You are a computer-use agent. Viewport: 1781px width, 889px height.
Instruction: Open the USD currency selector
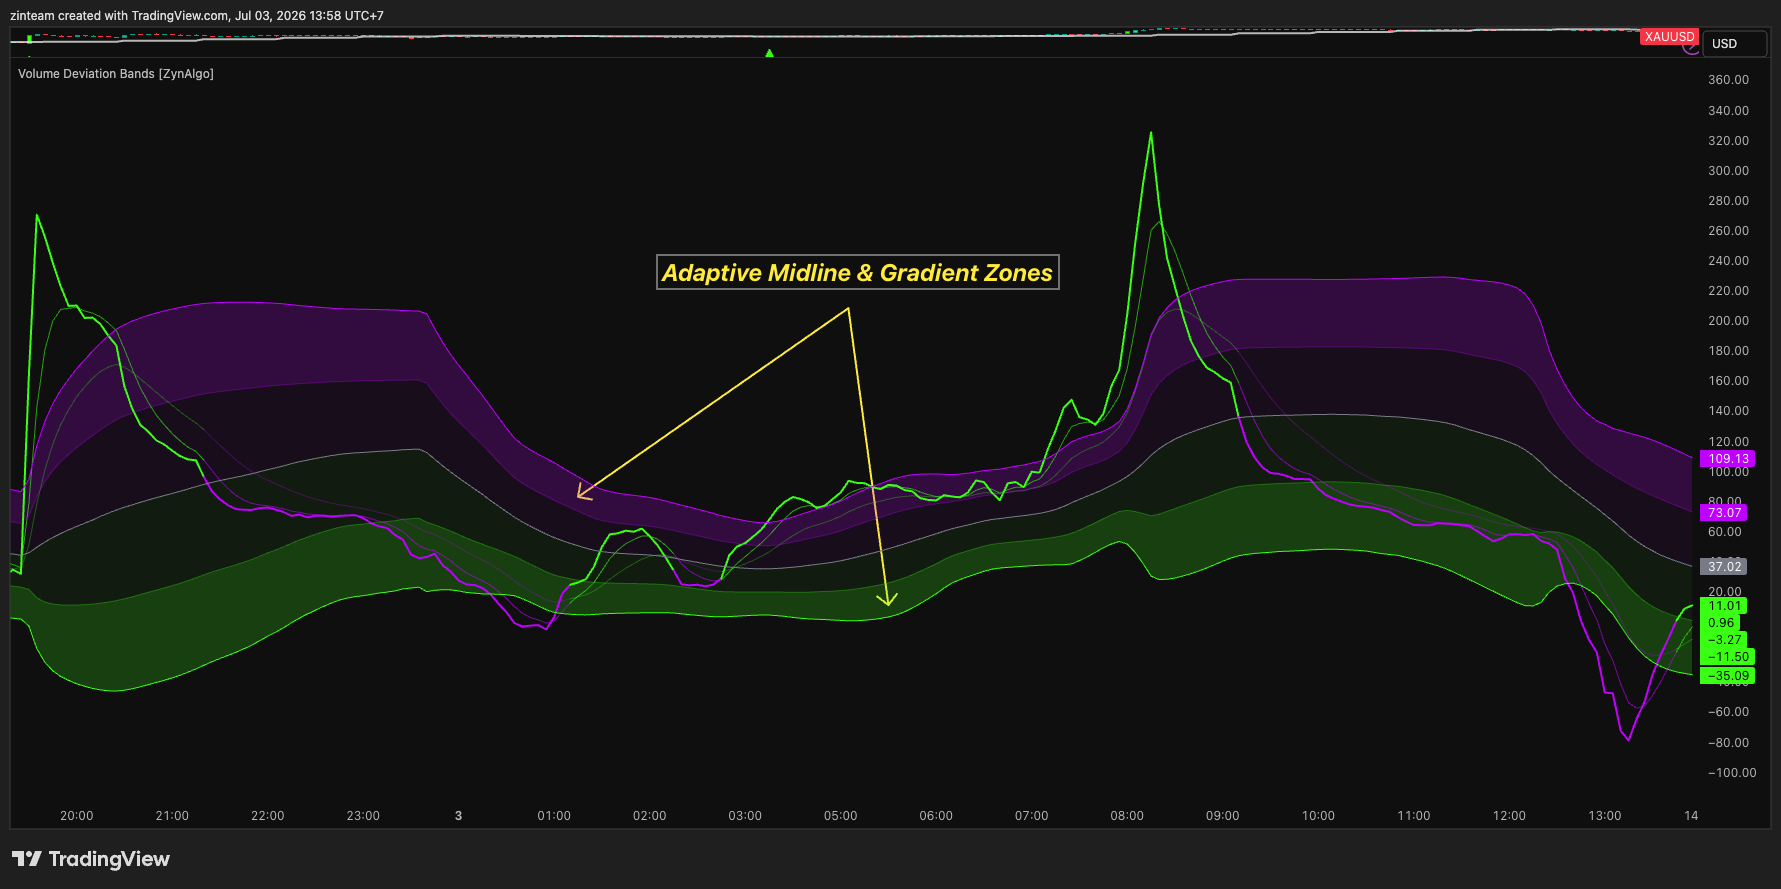click(1735, 44)
